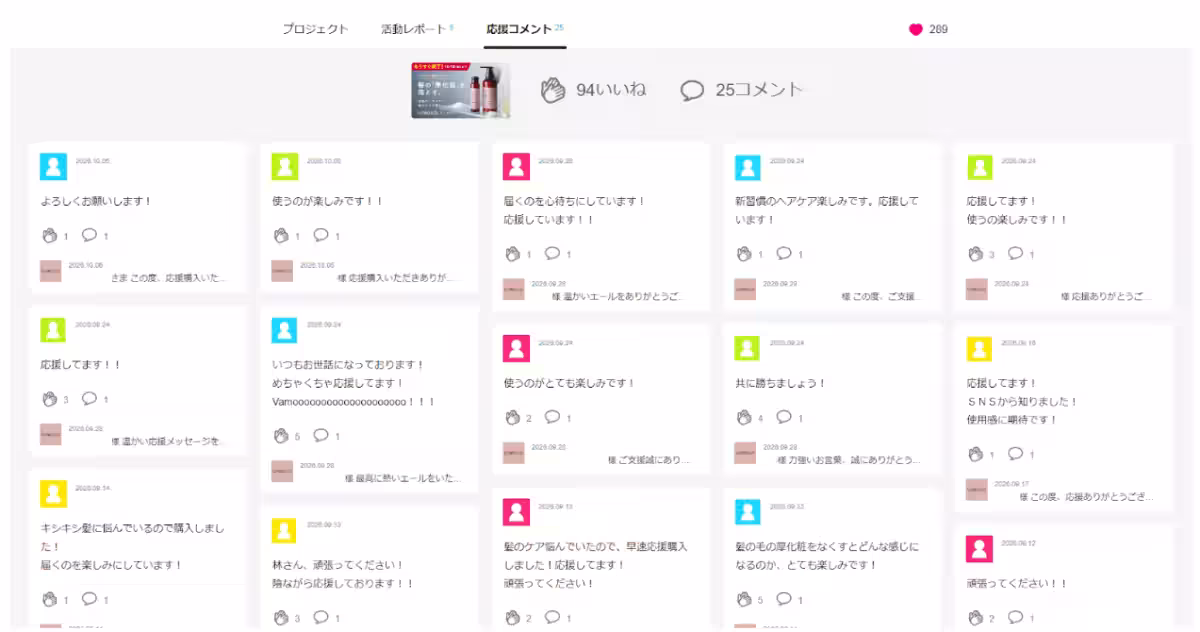Clap for the 使うのが楽しみです！！ comment

click(281, 236)
